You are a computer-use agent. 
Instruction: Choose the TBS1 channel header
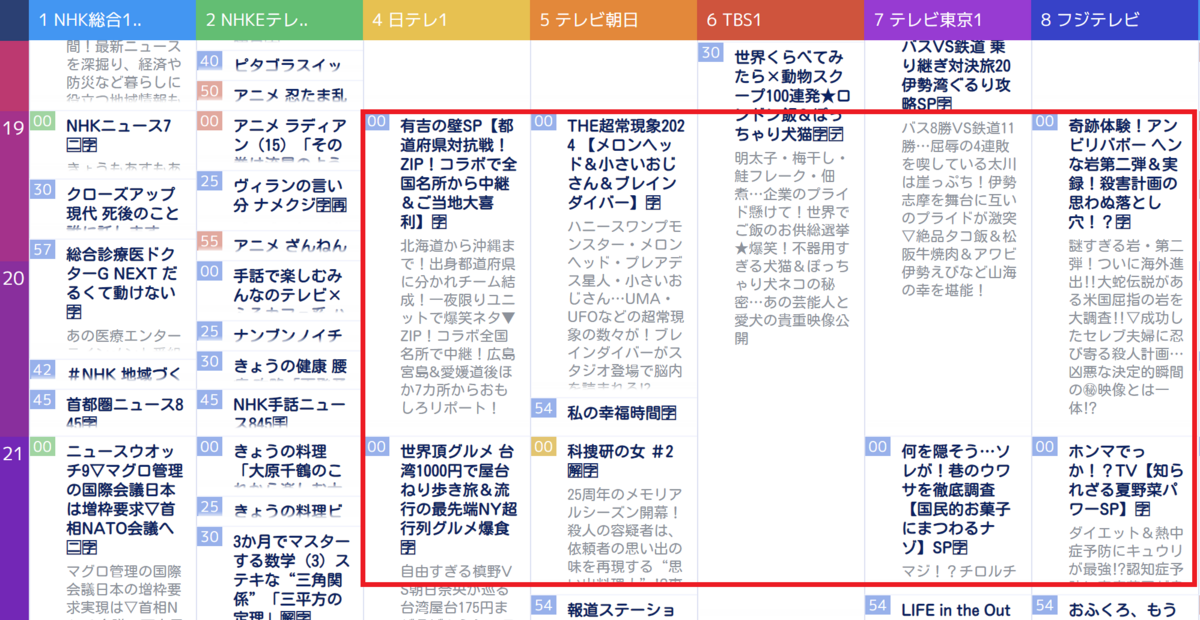[780, 20]
